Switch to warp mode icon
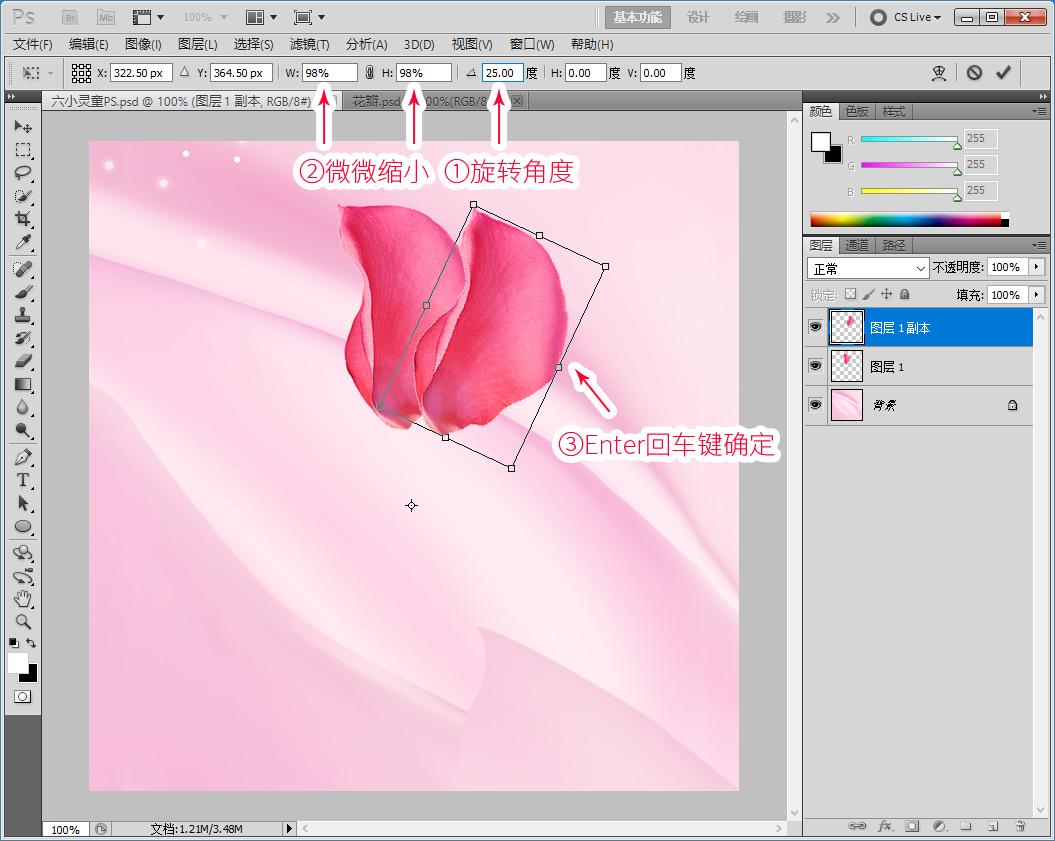Screen dimensions: 1055x841 (x=939, y=73)
